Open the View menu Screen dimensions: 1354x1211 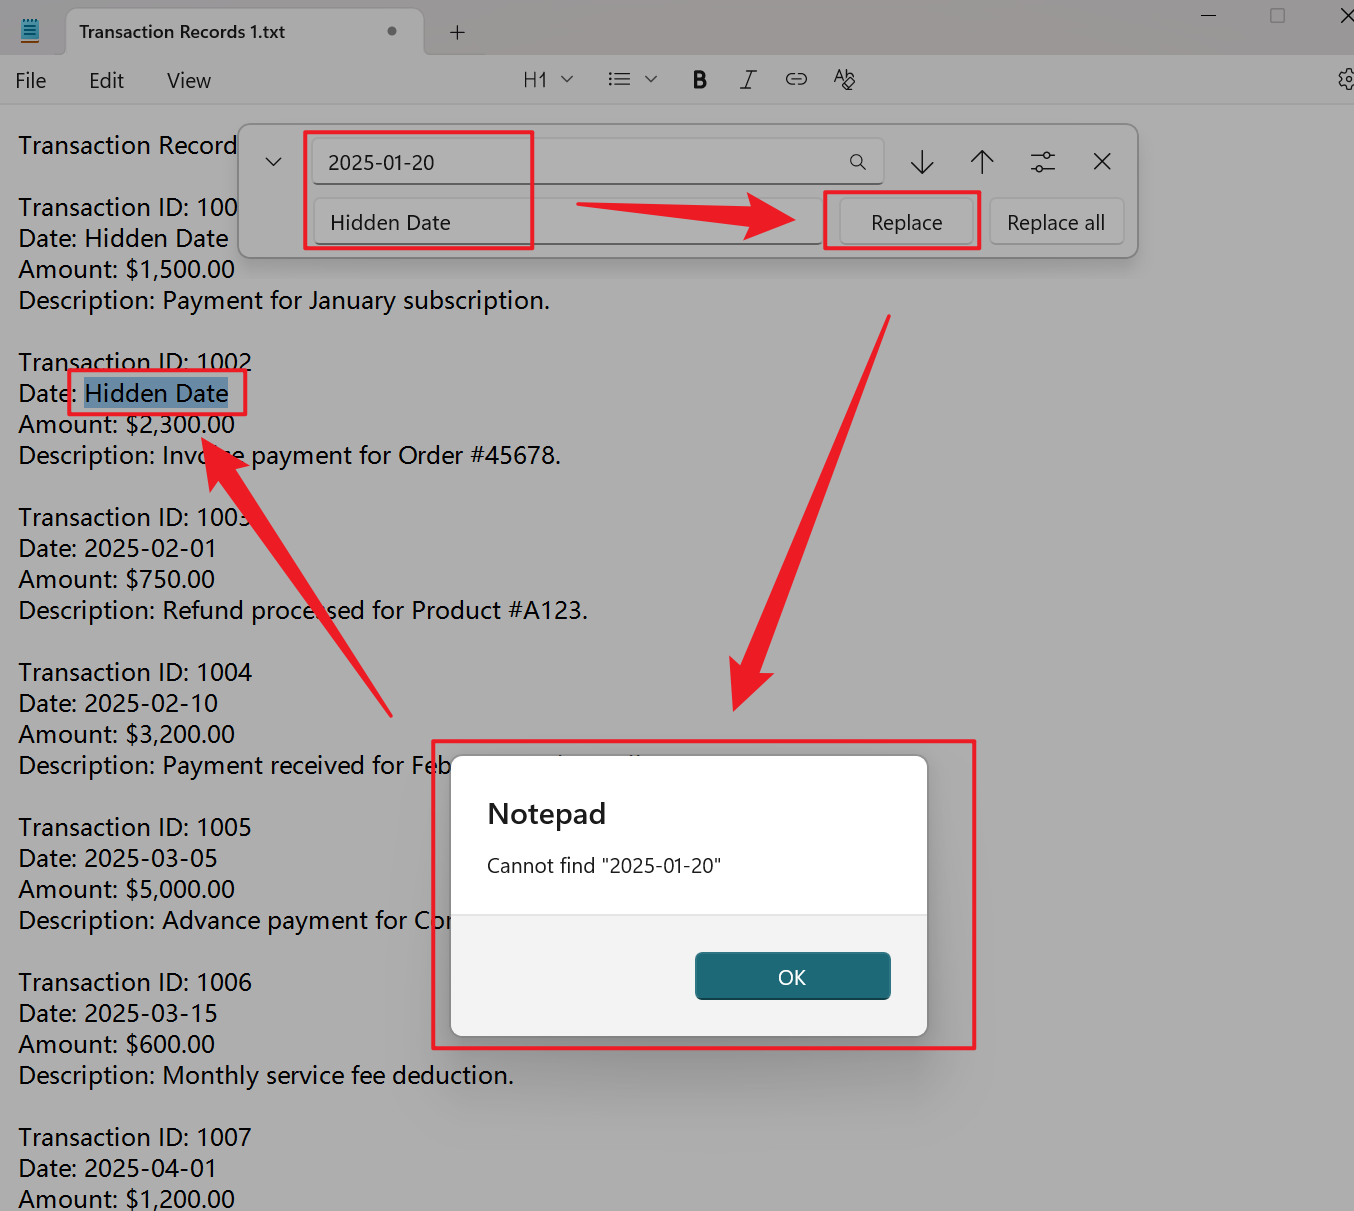[x=189, y=81]
